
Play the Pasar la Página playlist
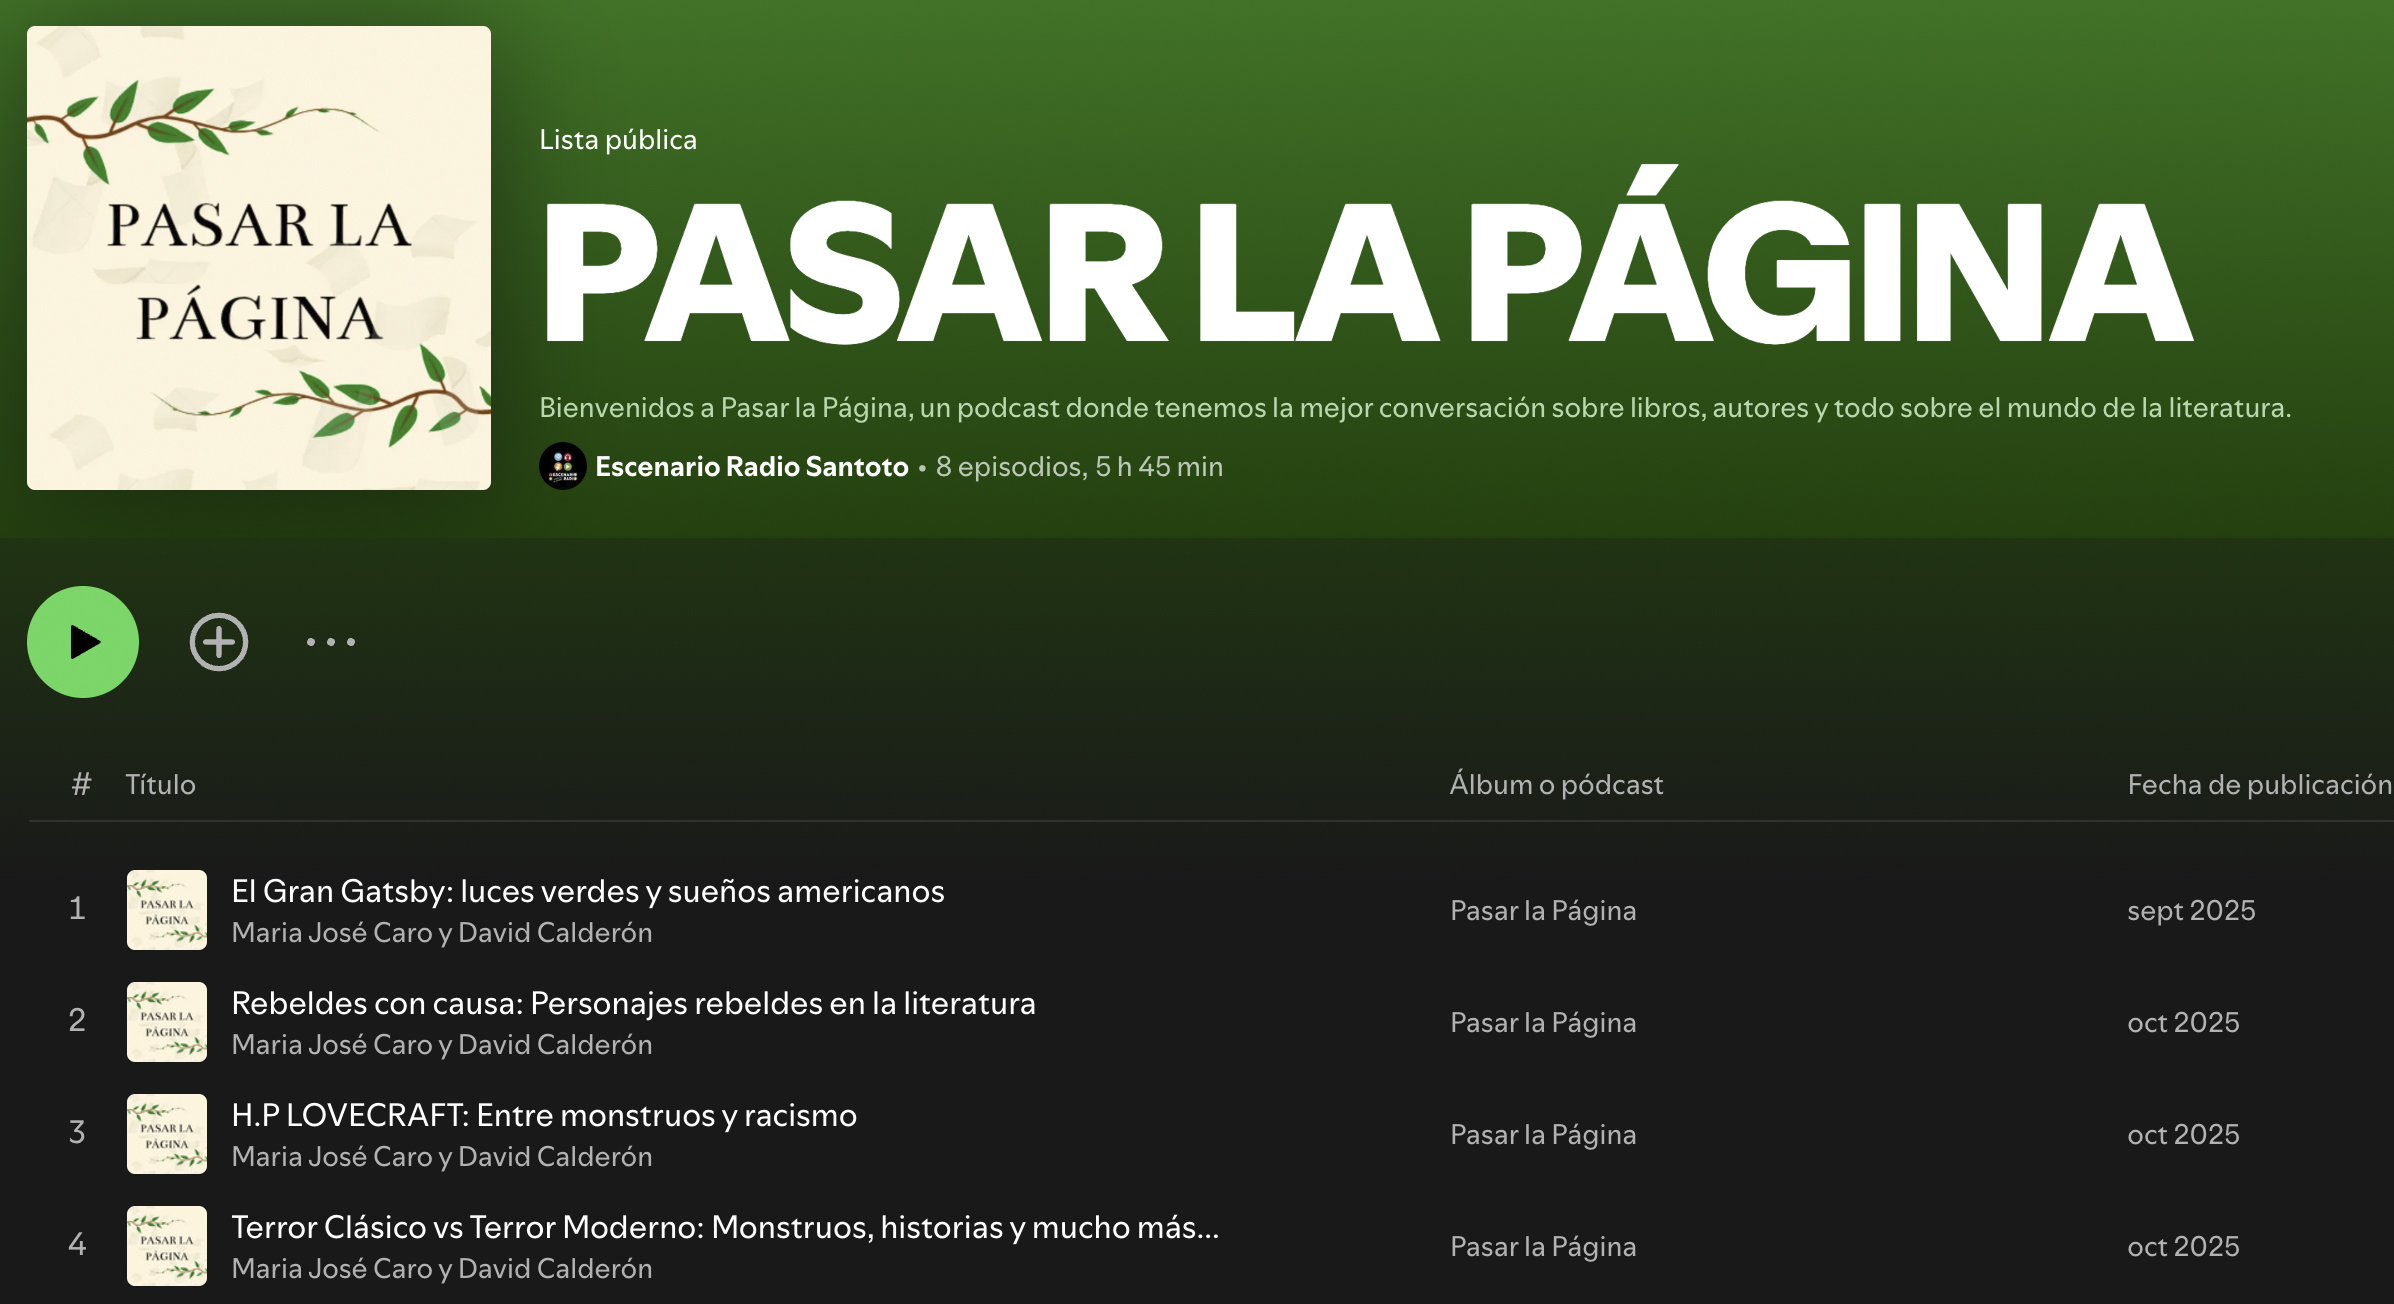83,642
